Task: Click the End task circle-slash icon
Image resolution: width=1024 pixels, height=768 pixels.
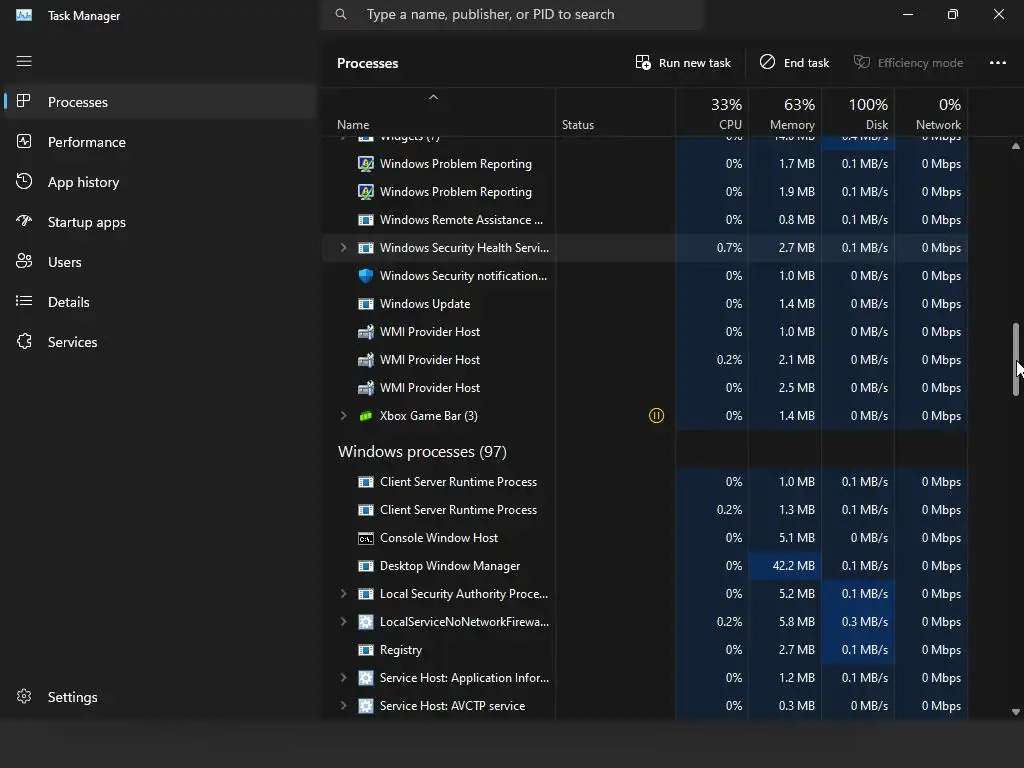Action: coord(767,62)
